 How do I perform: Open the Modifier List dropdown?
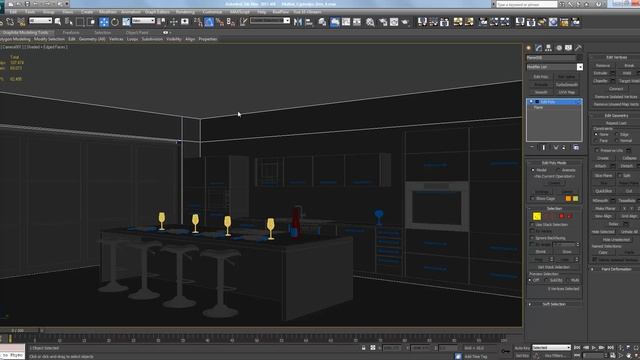[580, 67]
